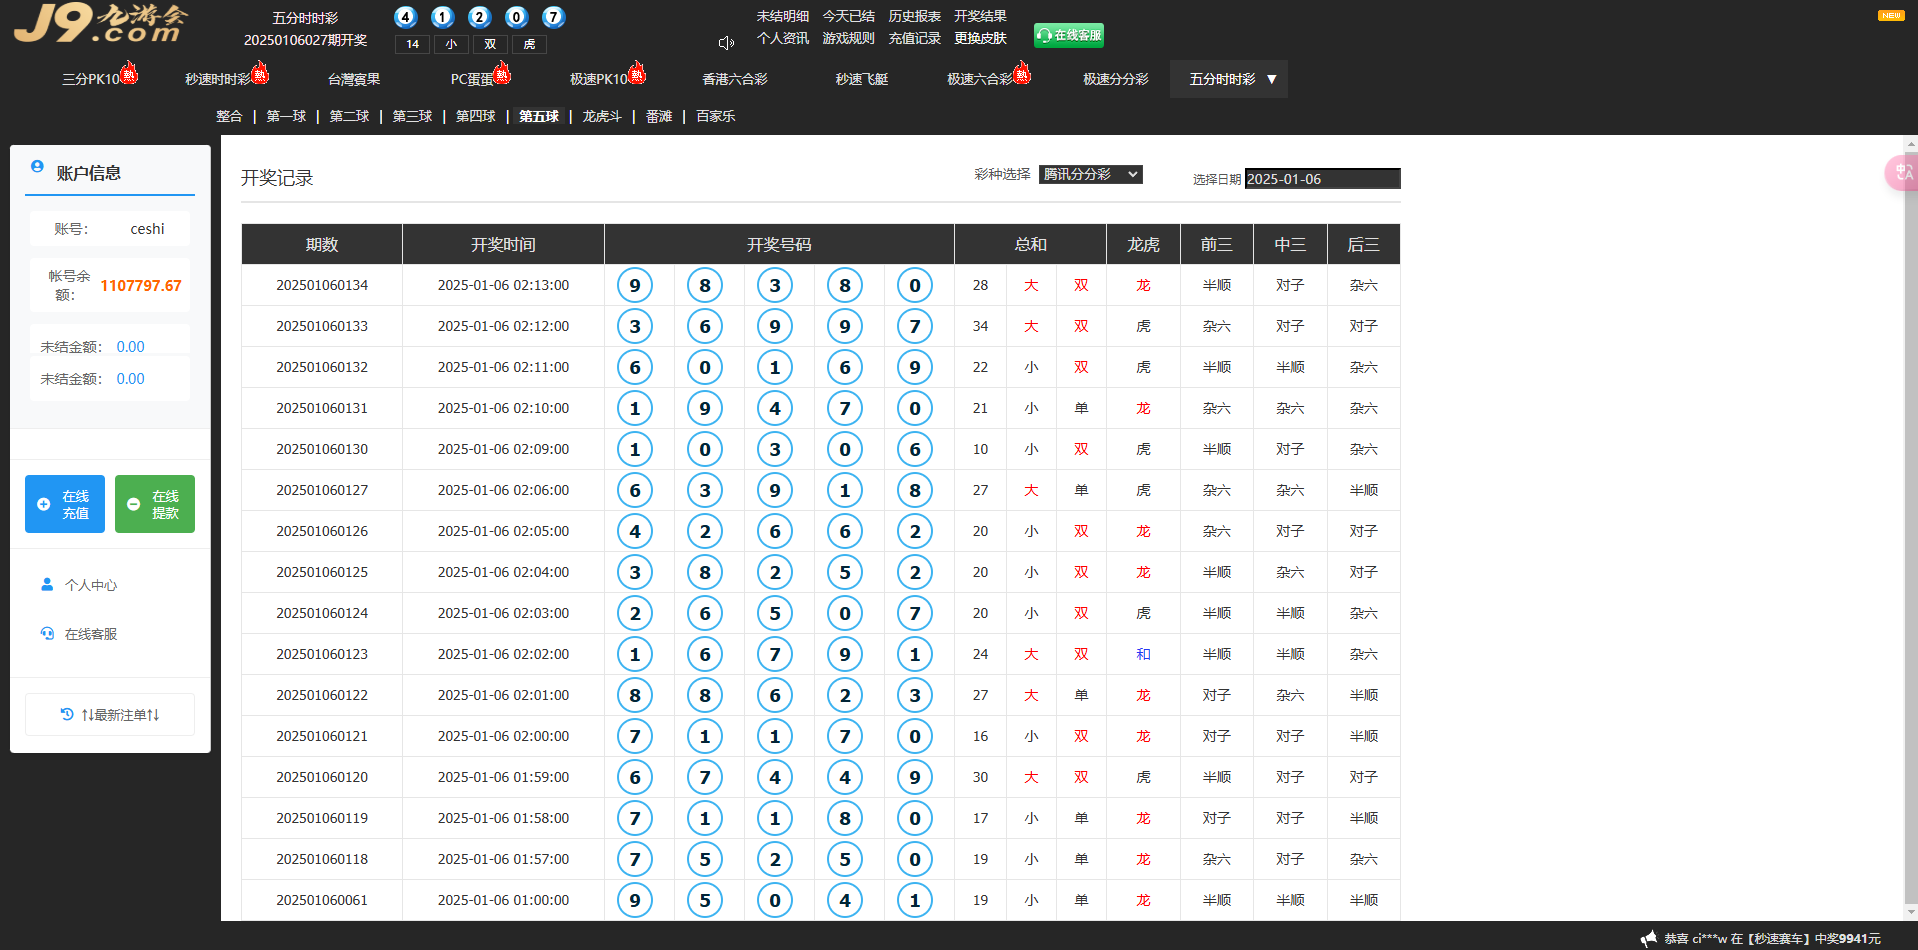Image resolution: width=1918 pixels, height=950 pixels.
Task: Open the 历史报表 link
Action: click(x=914, y=16)
